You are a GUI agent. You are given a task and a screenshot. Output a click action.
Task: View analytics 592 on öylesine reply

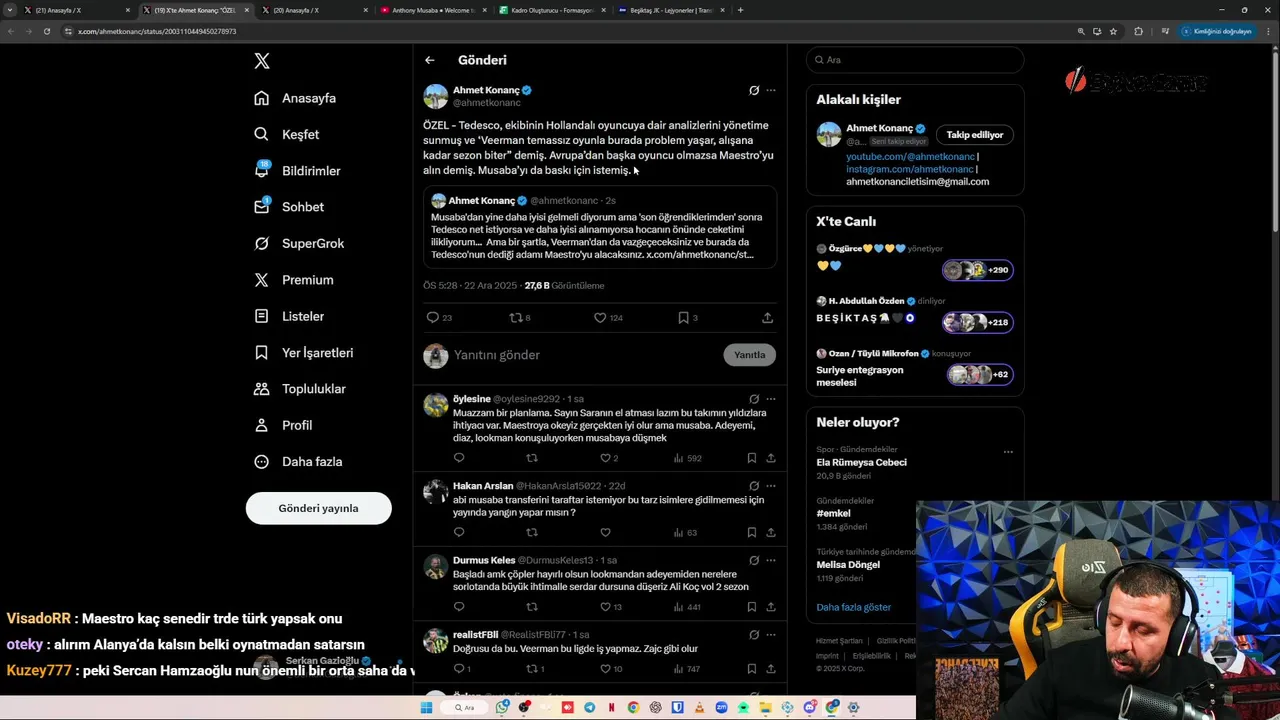(688, 458)
